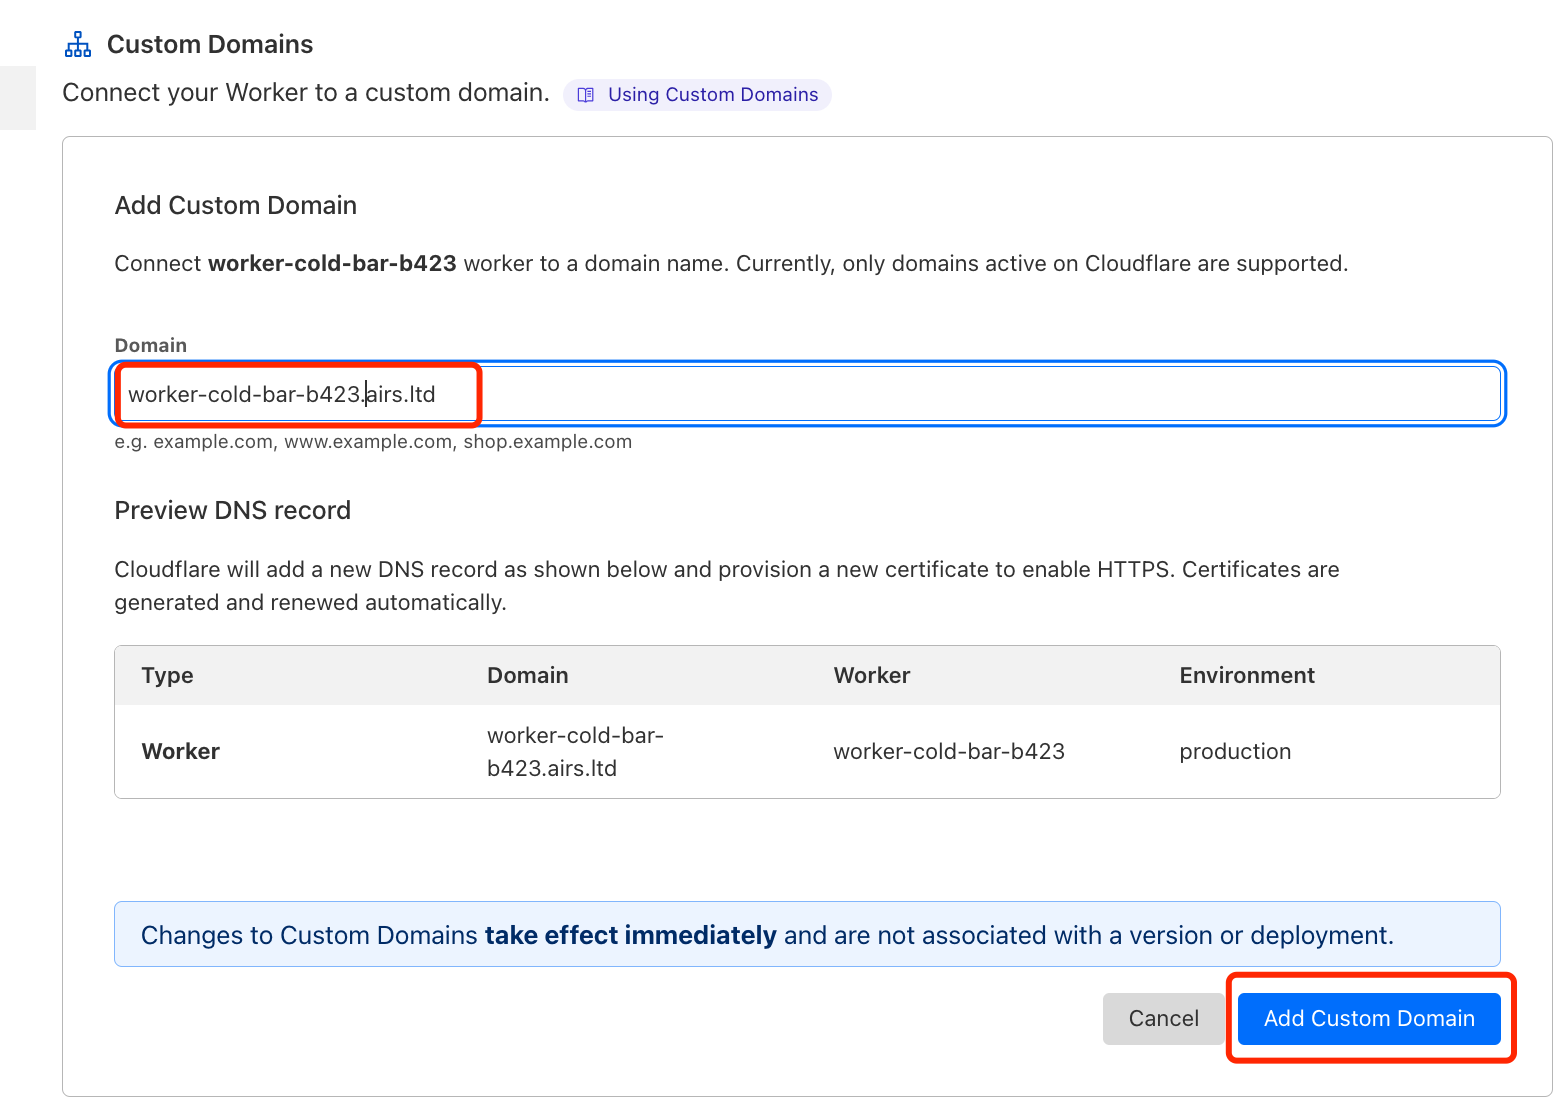Click the Add Custom Domain form heading
The height and width of the screenshot is (1114, 1564).
coord(236,205)
